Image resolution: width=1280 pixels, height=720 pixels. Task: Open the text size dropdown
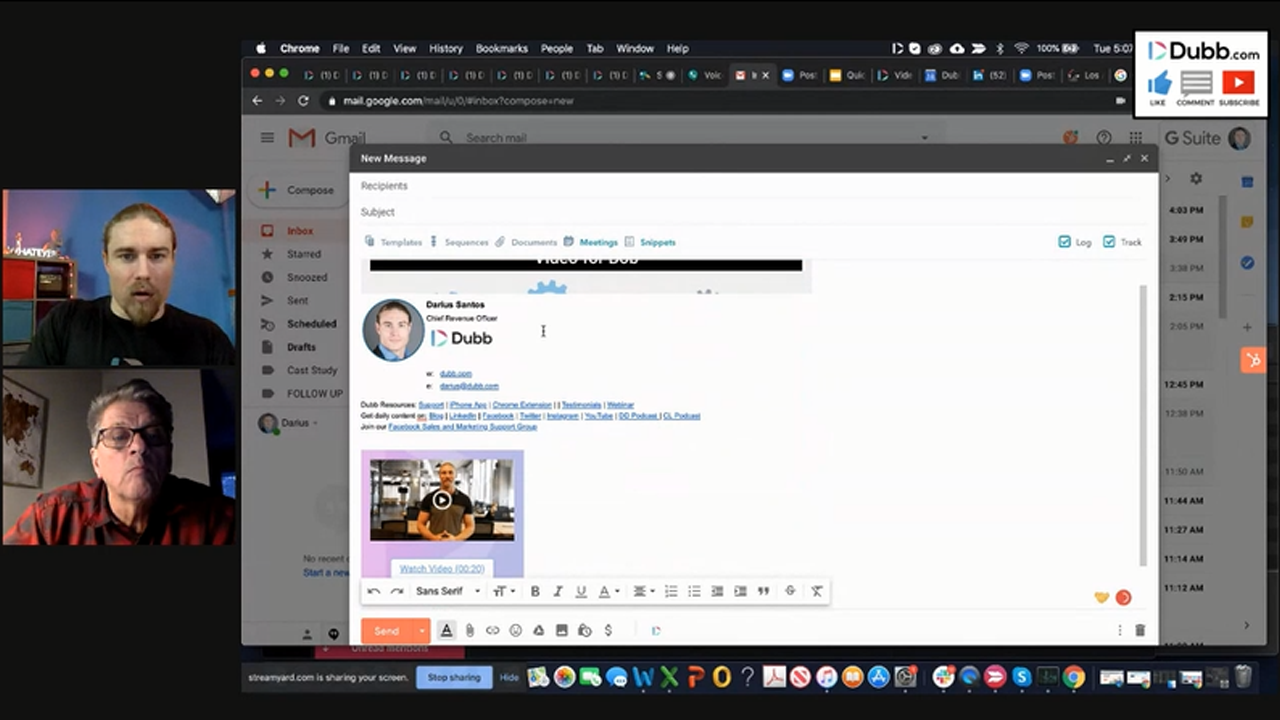[504, 591]
